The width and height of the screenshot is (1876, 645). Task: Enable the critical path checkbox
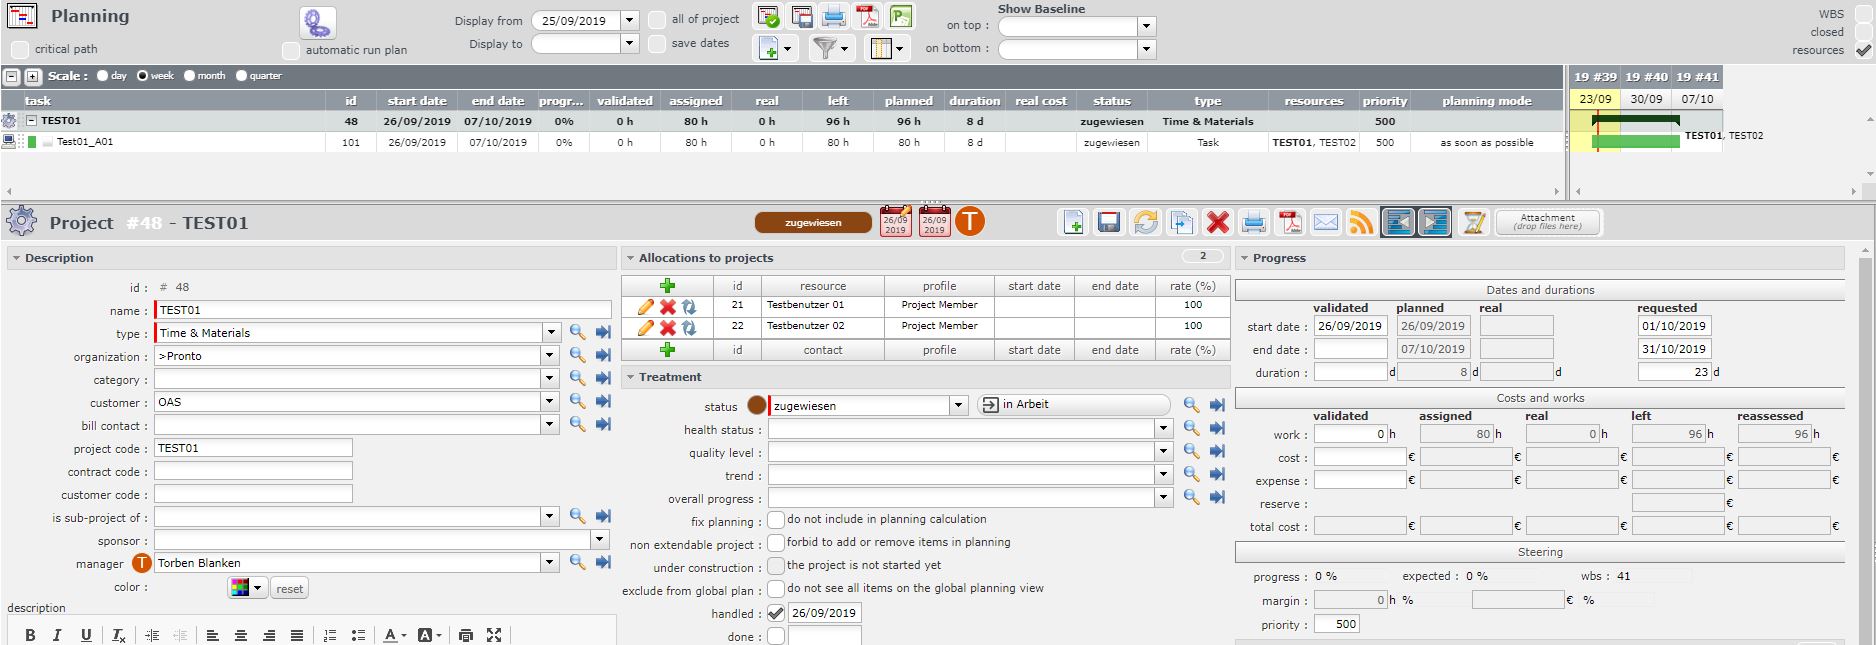20,49
